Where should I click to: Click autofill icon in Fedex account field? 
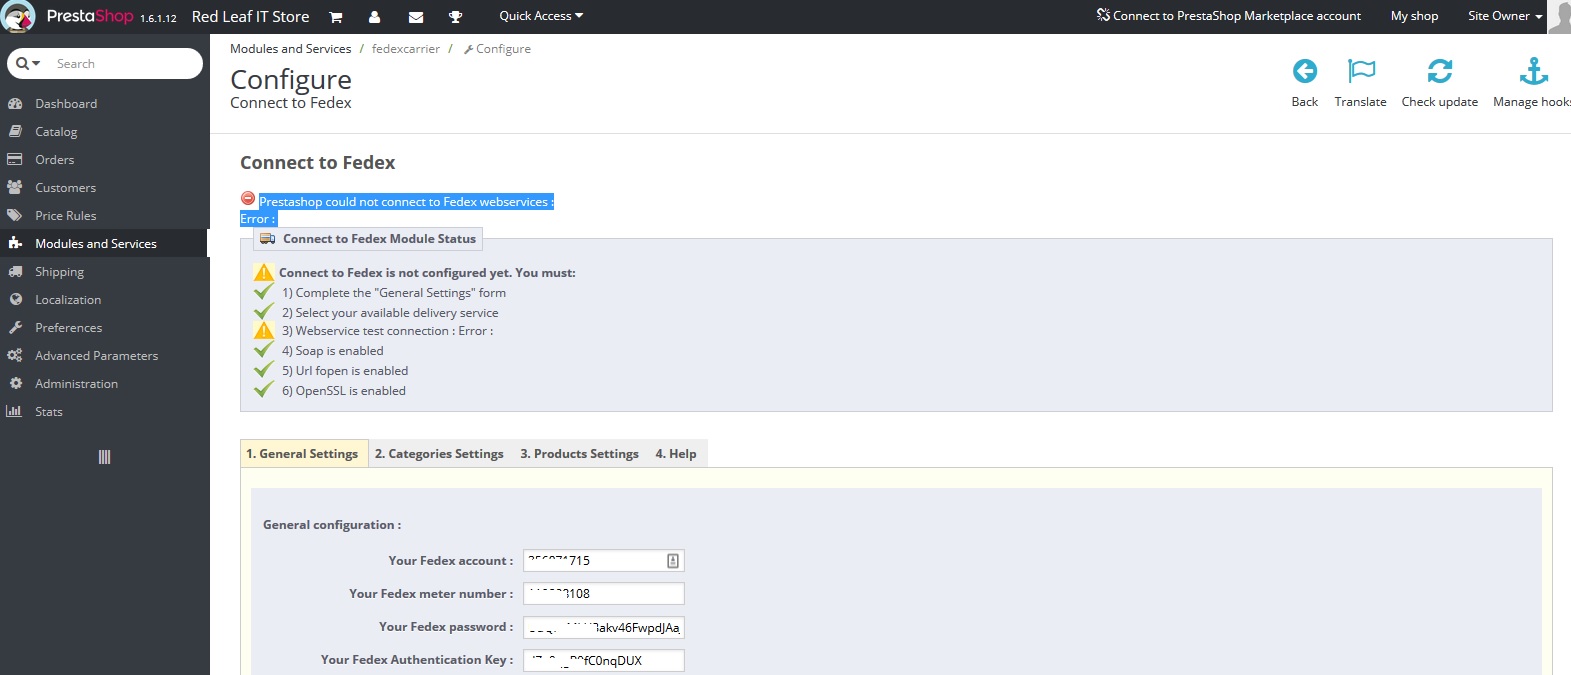[x=673, y=561]
